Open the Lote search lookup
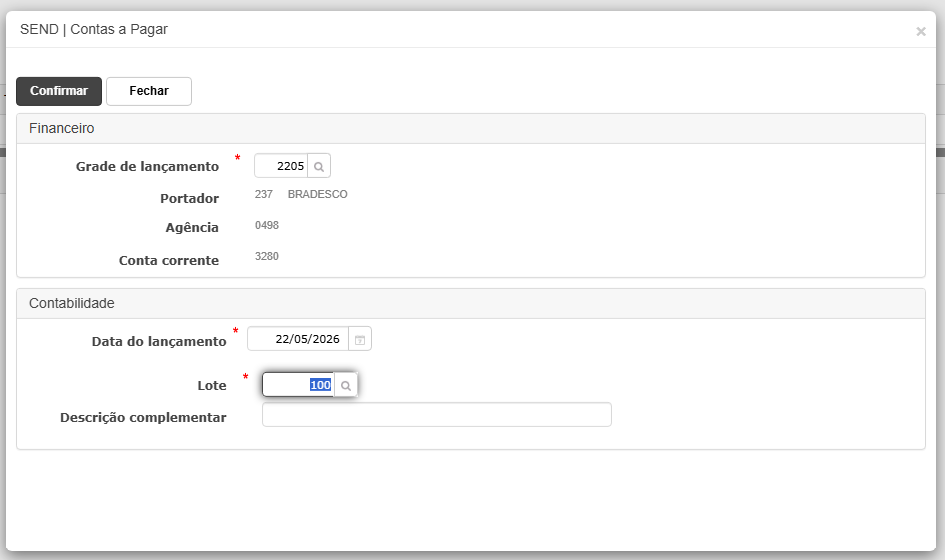Viewport: 945px width, 560px height. click(x=346, y=385)
